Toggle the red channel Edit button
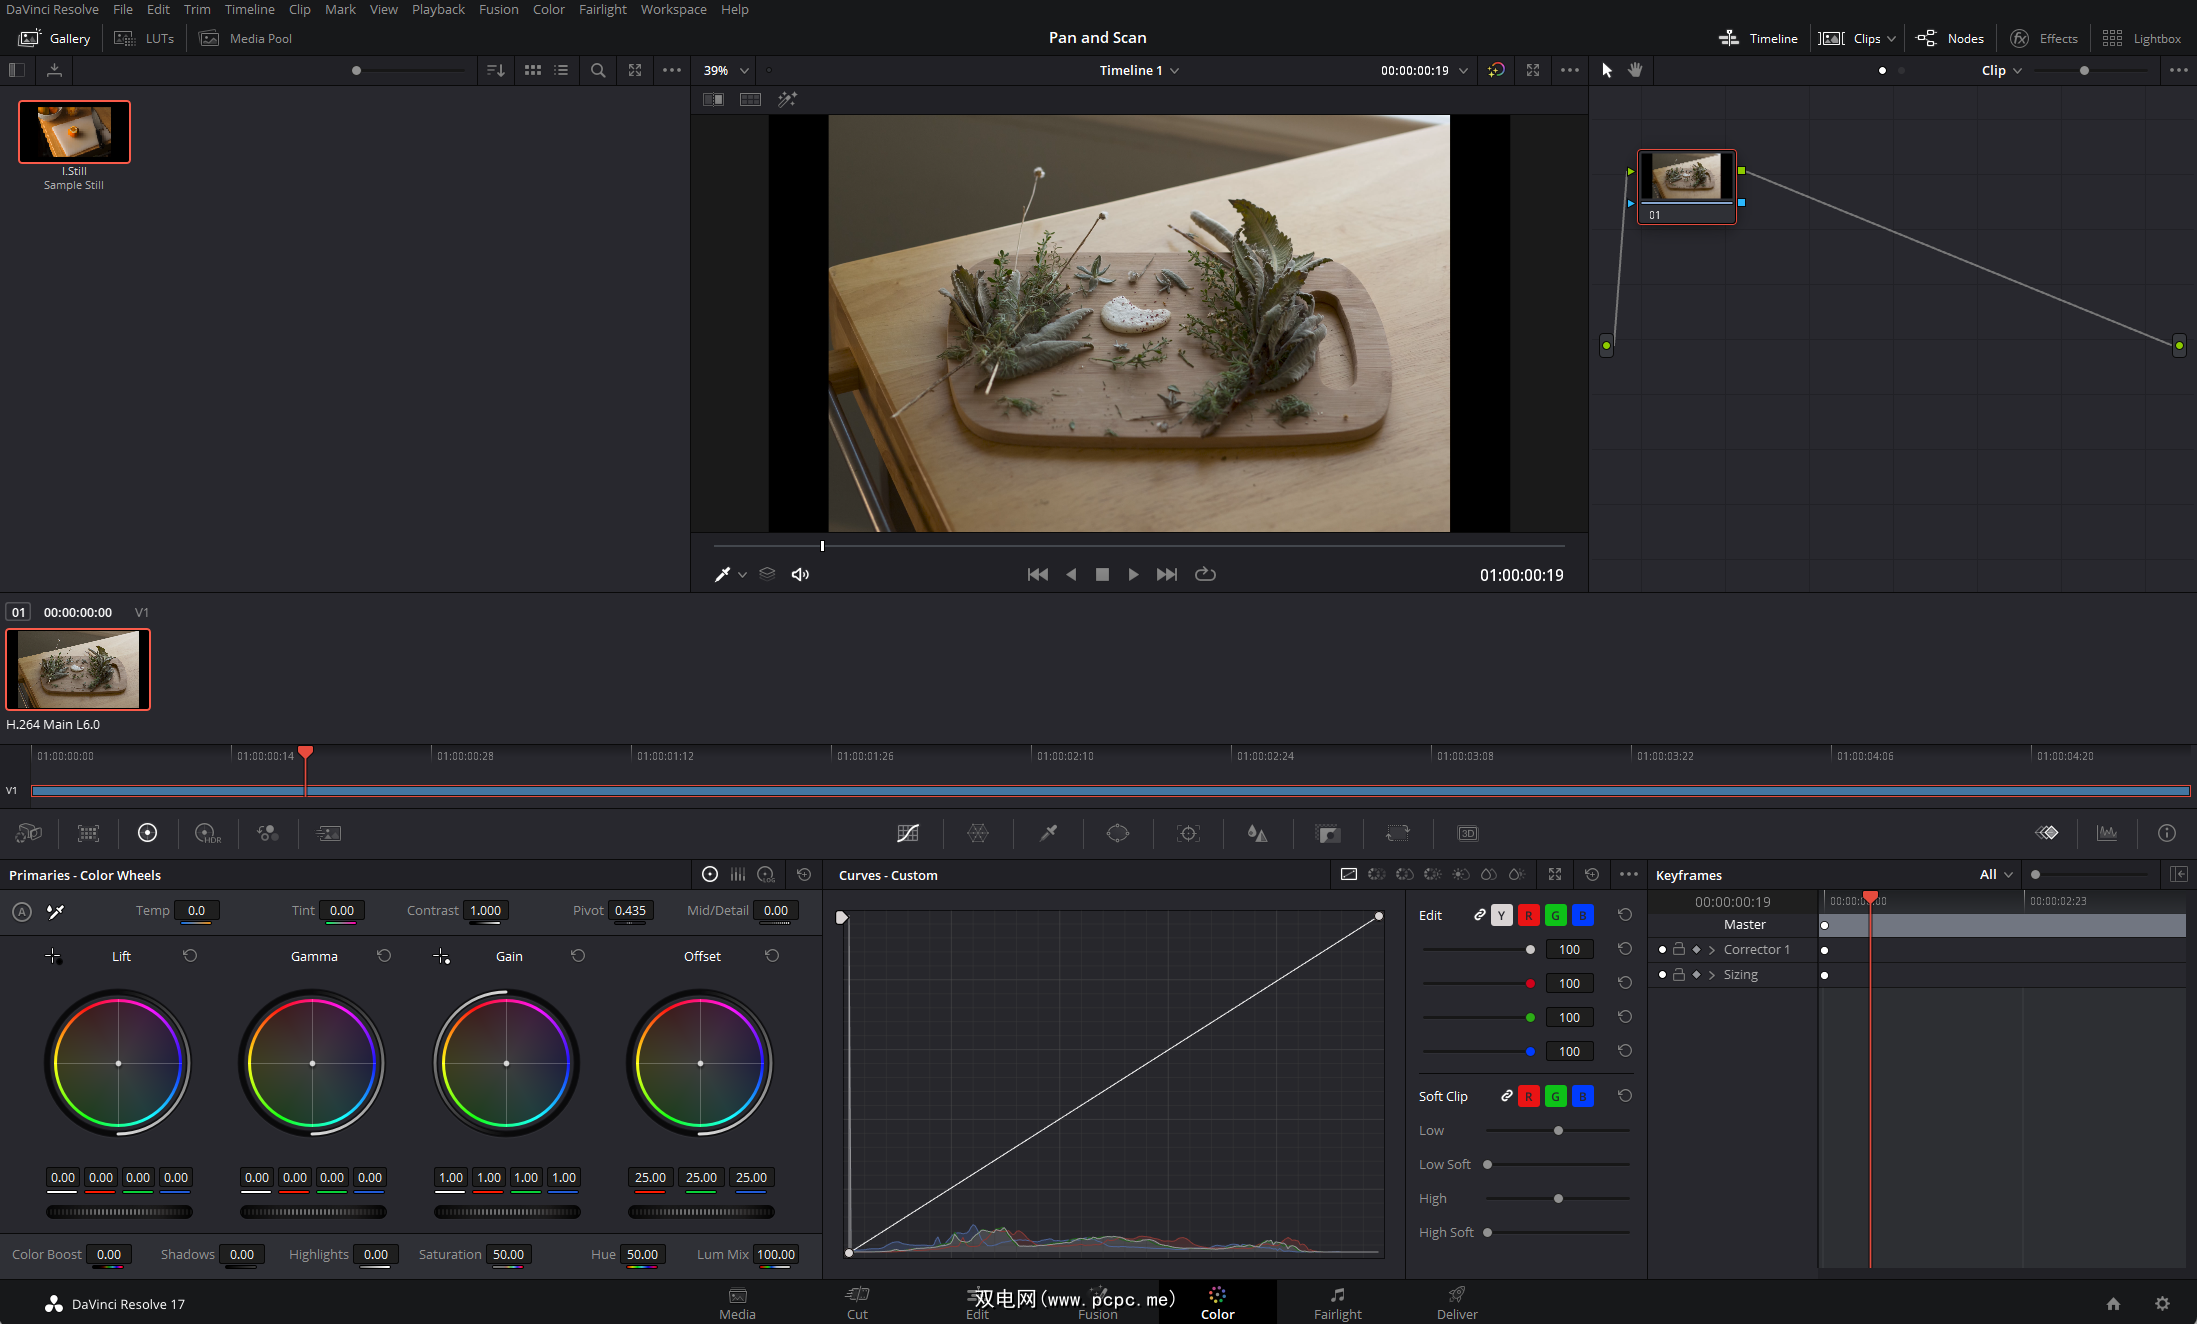2197x1324 pixels. click(x=1528, y=915)
